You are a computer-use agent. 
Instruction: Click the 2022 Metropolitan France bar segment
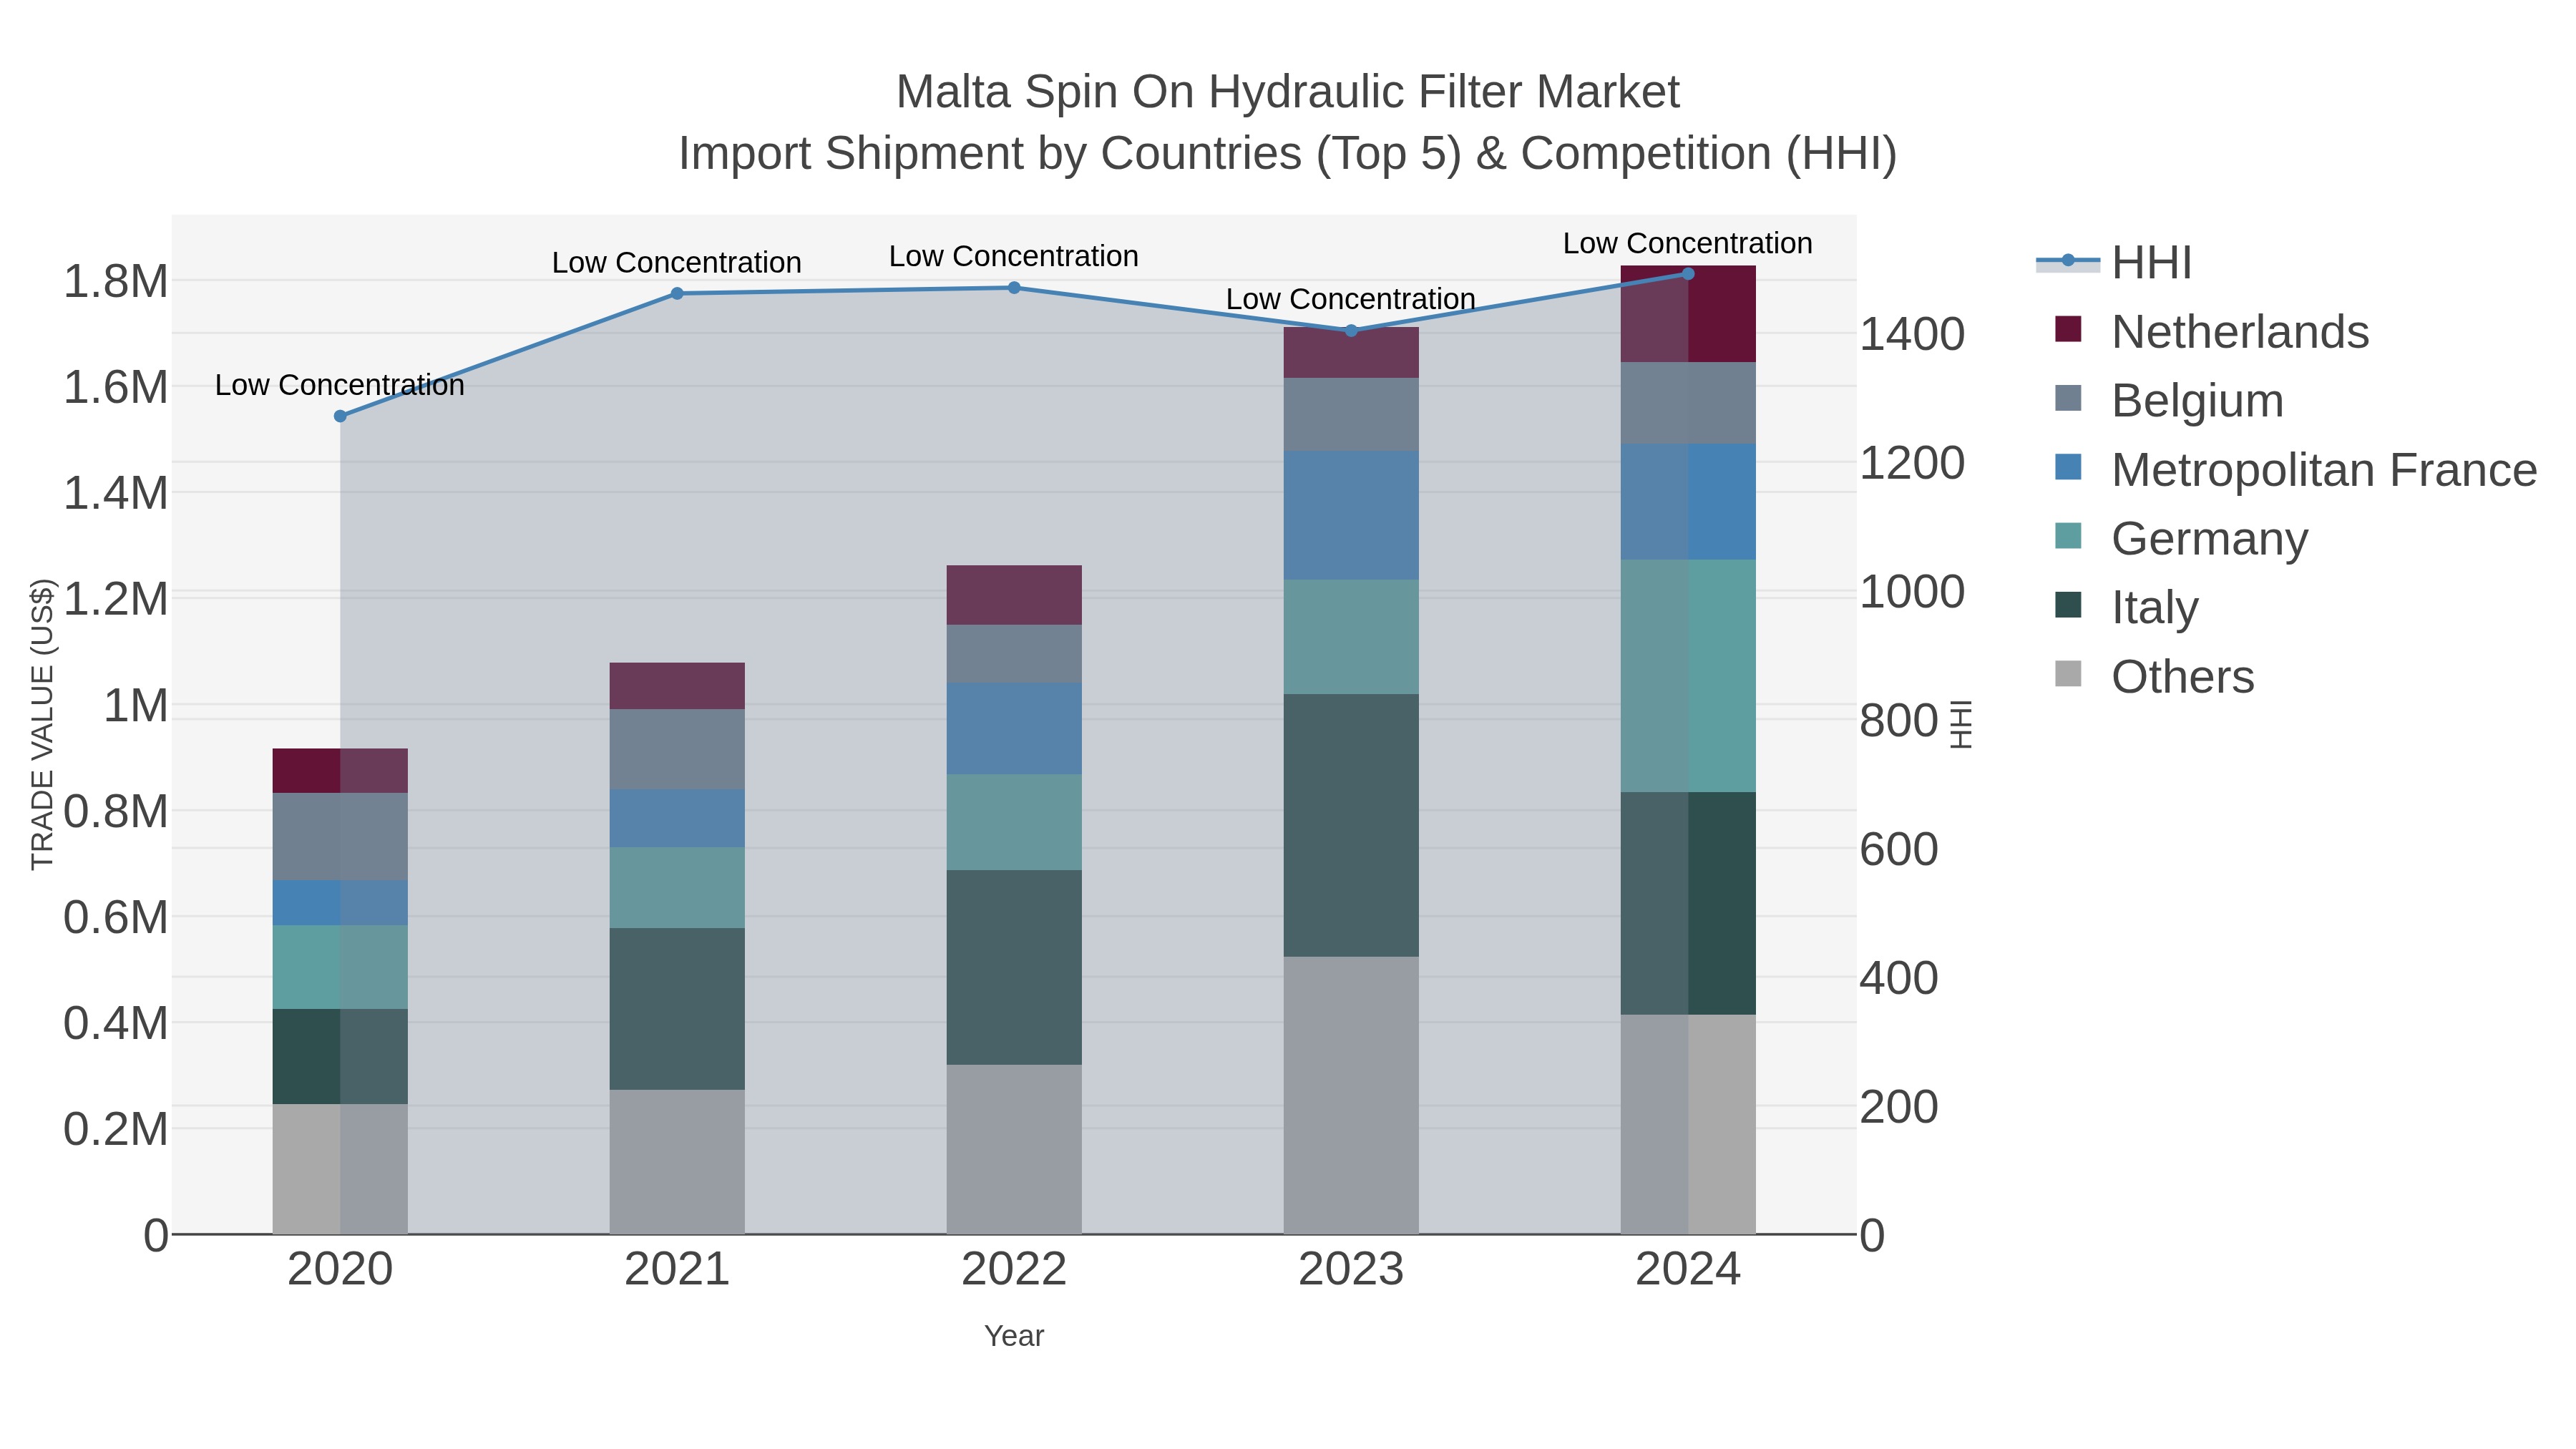(x=1014, y=729)
